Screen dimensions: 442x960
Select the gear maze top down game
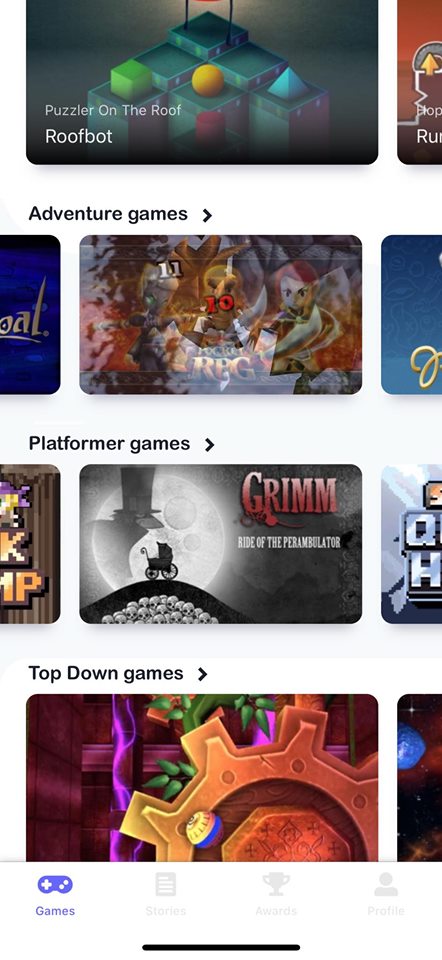(x=202, y=778)
